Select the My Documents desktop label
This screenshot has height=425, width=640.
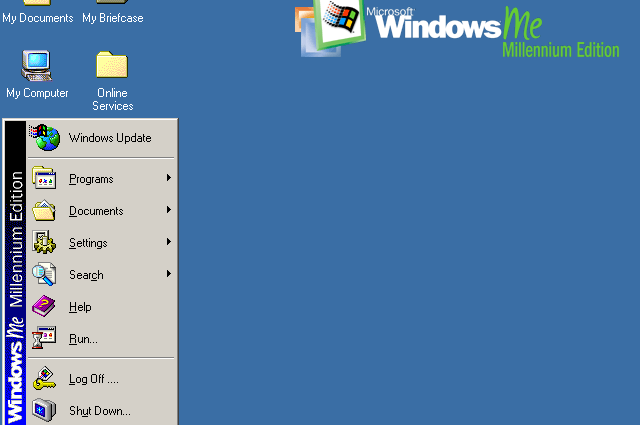(37, 18)
